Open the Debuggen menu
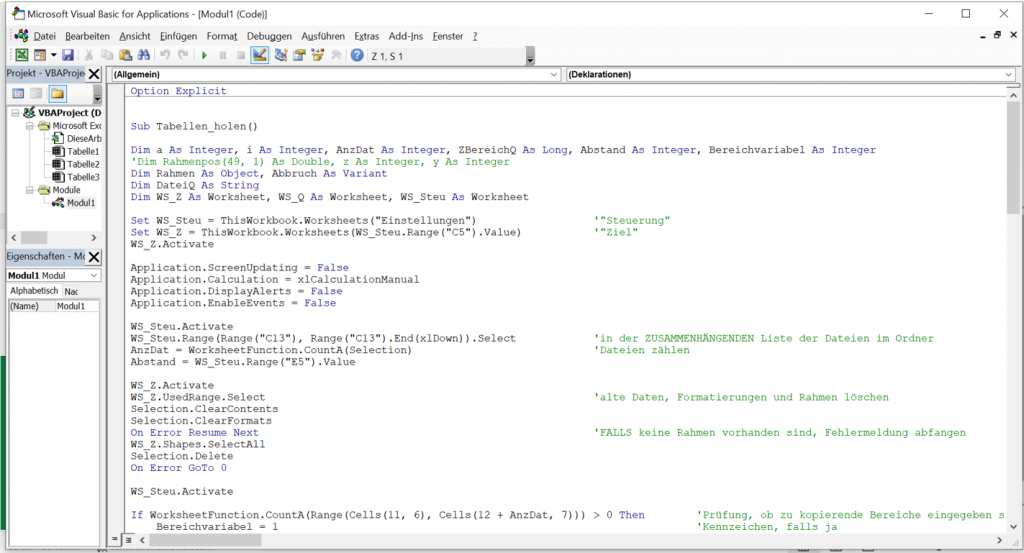 [x=269, y=36]
